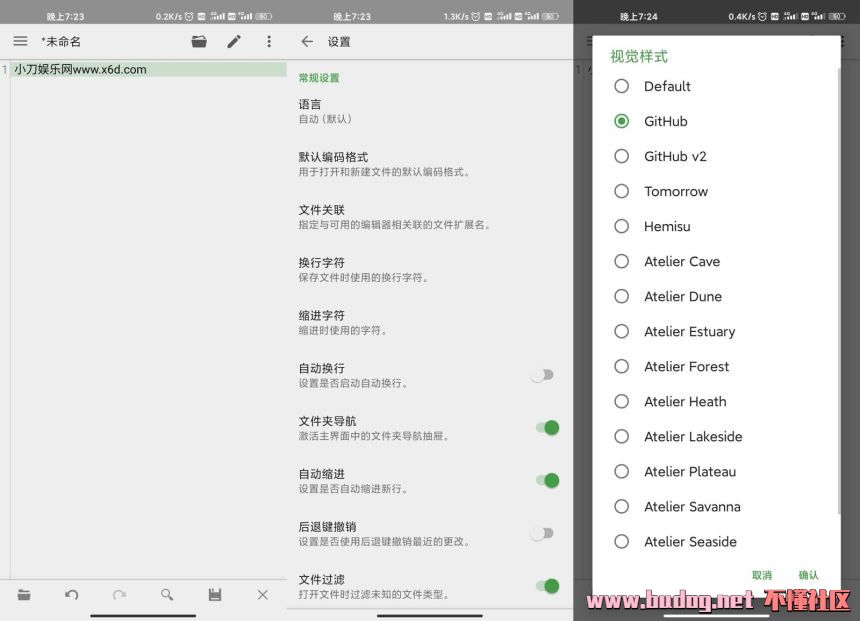Image resolution: width=860 pixels, height=621 pixels.
Task: Select the Tomorrow theme radio button
Action: point(621,191)
